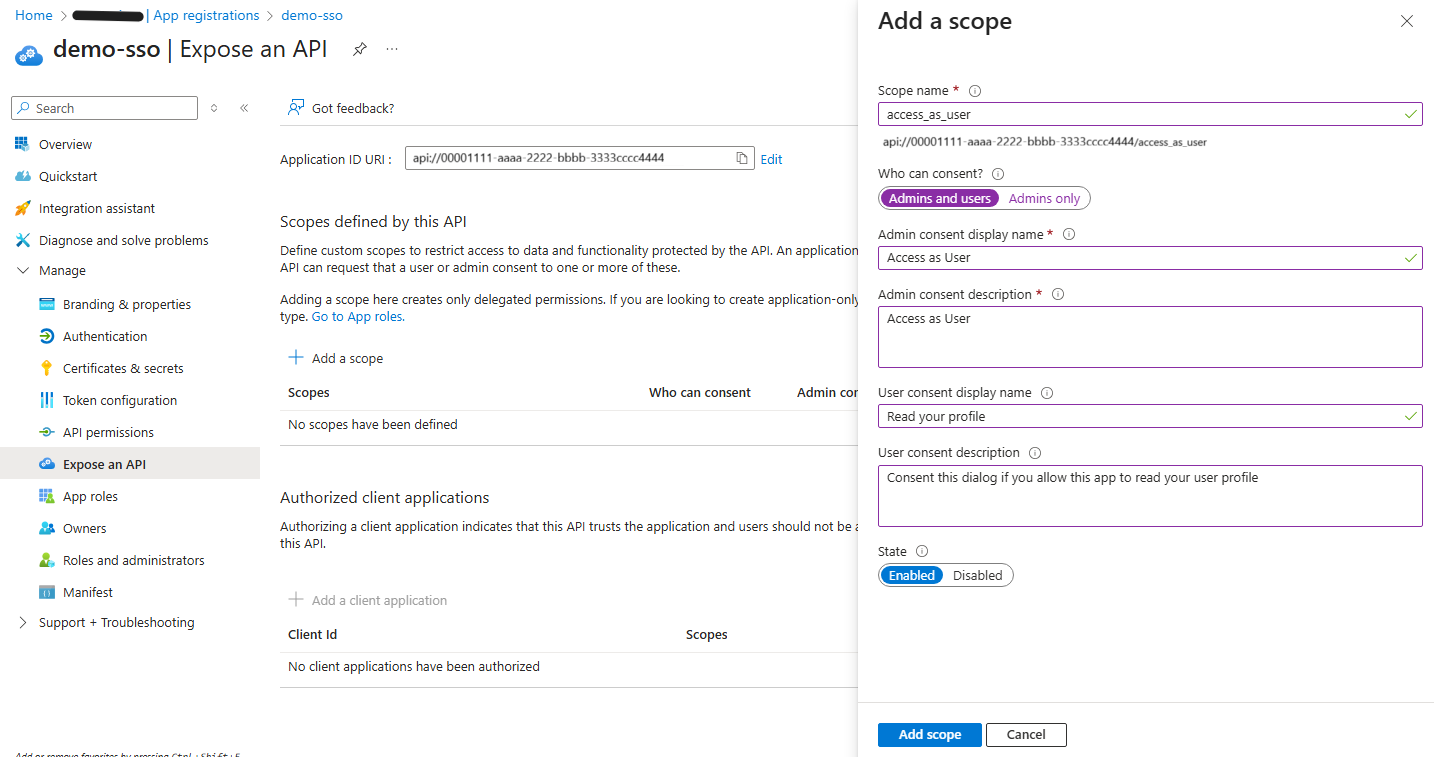Image resolution: width=1434 pixels, height=757 pixels.
Task: Edit the Application ID URI
Action: pyautogui.click(x=771, y=158)
